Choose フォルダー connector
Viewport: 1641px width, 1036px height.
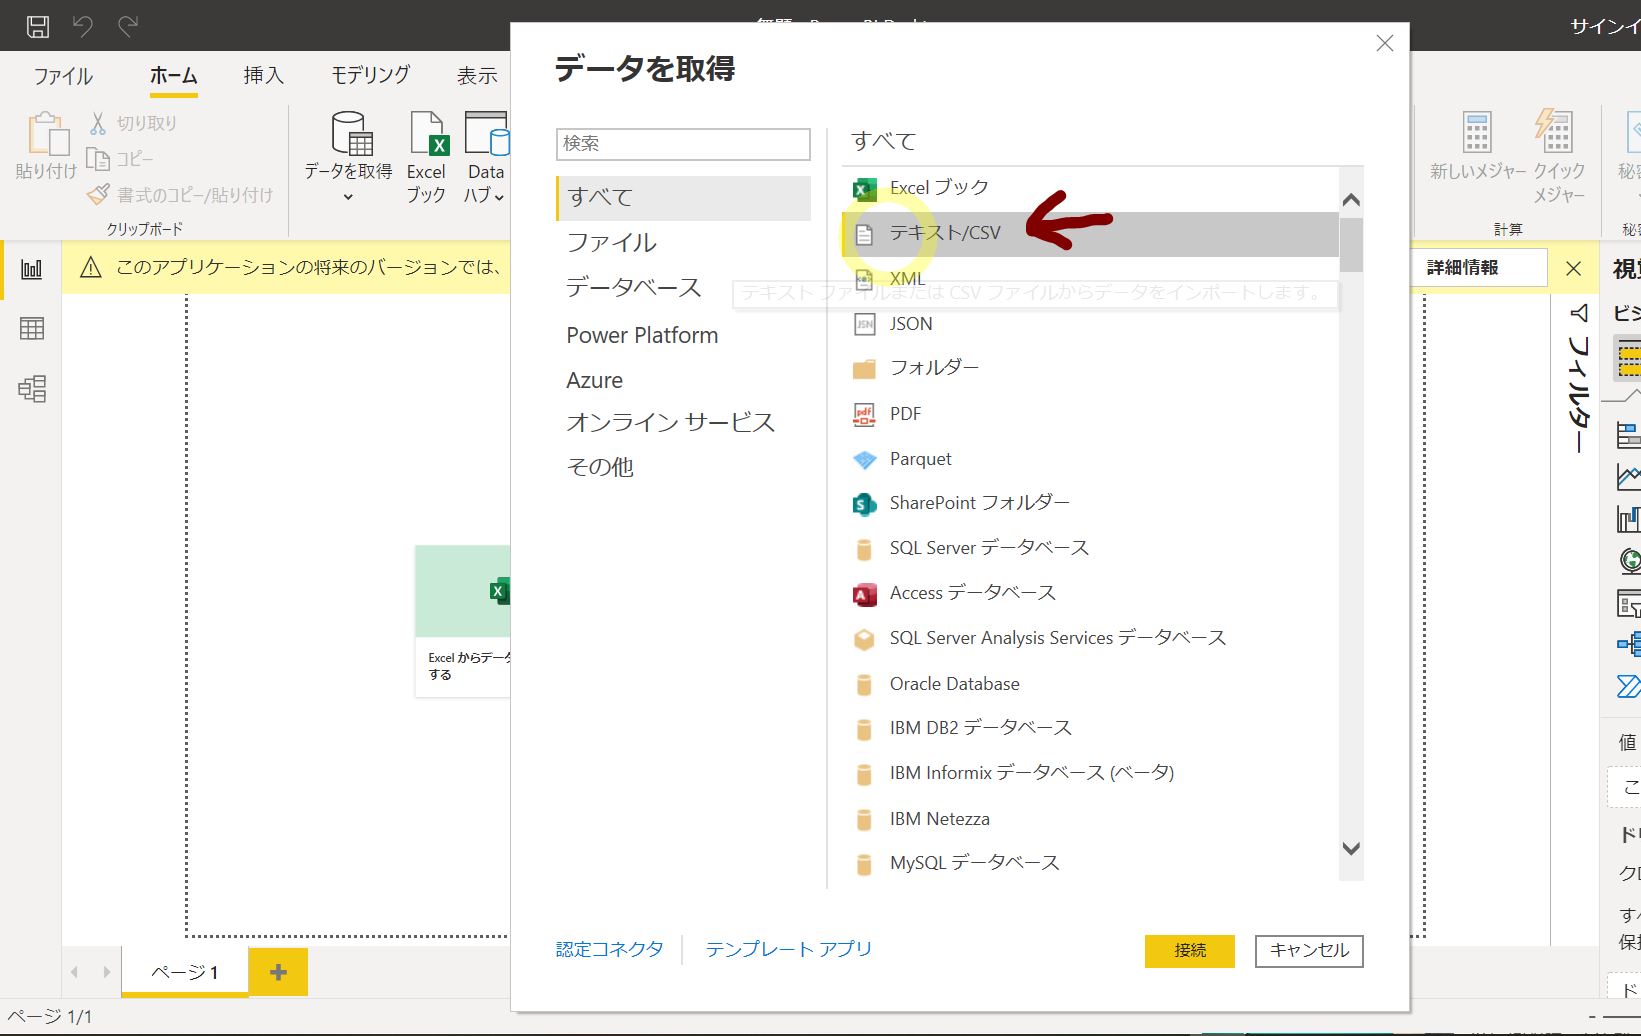tap(1090, 368)
